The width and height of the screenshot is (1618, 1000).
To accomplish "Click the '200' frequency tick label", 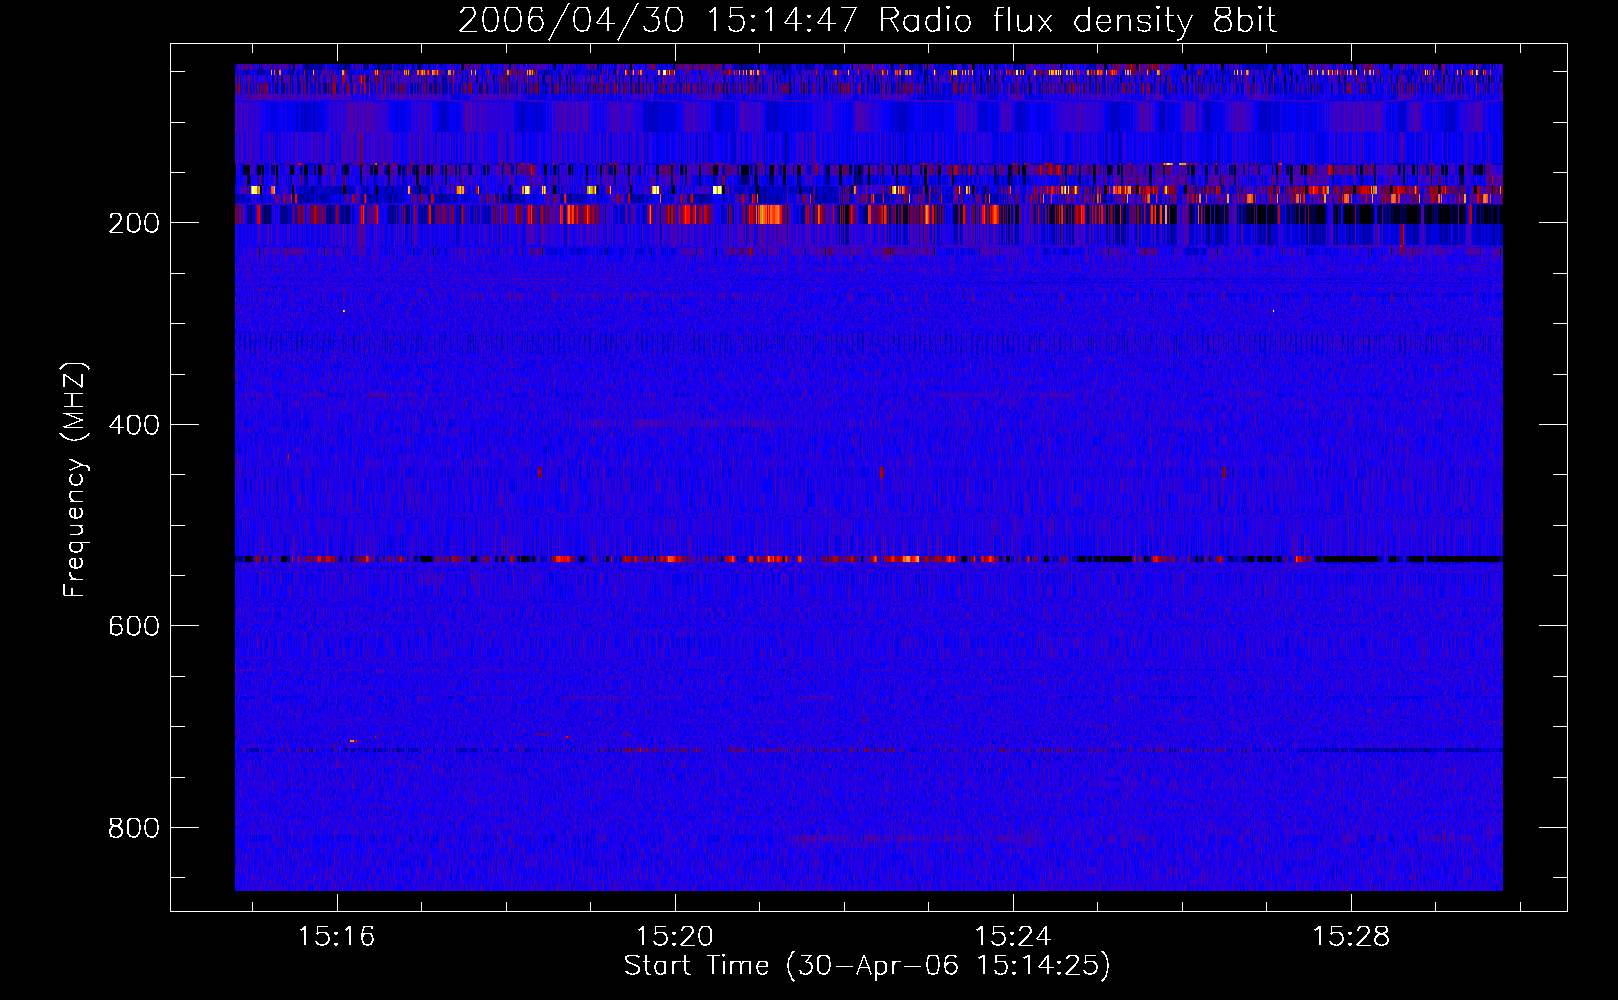I will pyautogui.click(x=134, y=223).
